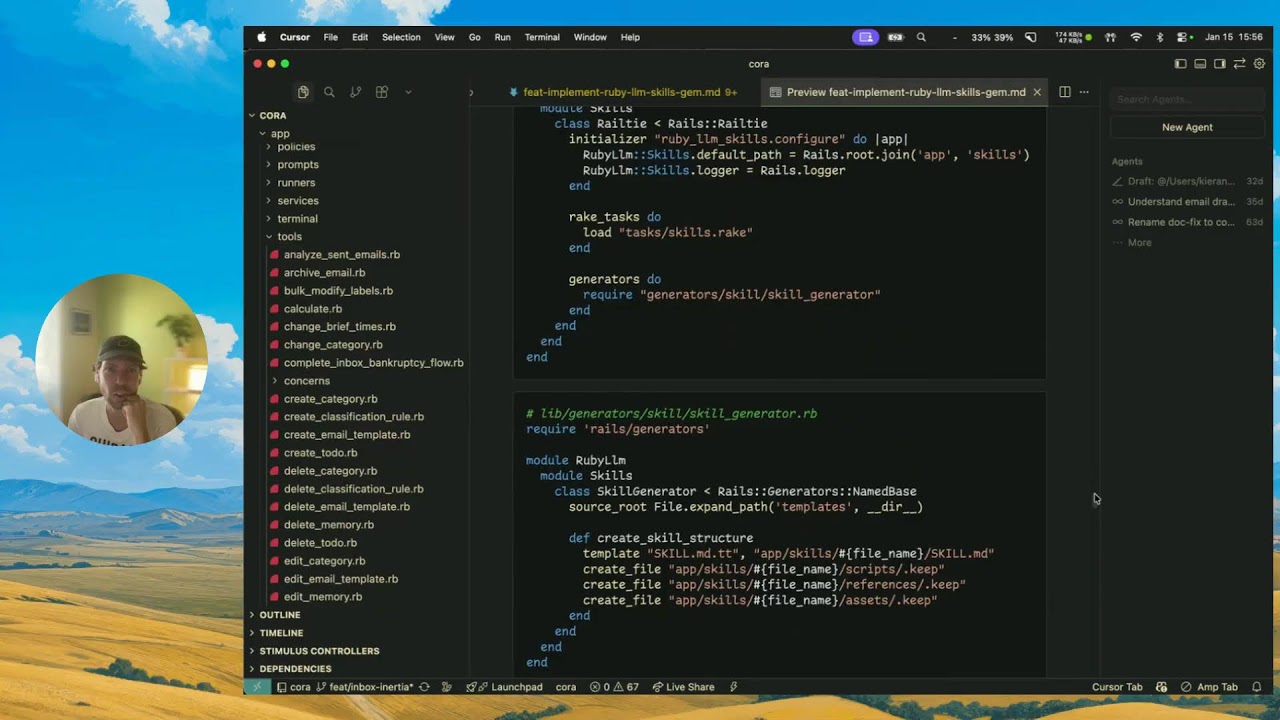This screenshot has width=1280, height=720.
Task: Click cora workspace in status bar
Action: click(293, 687)
